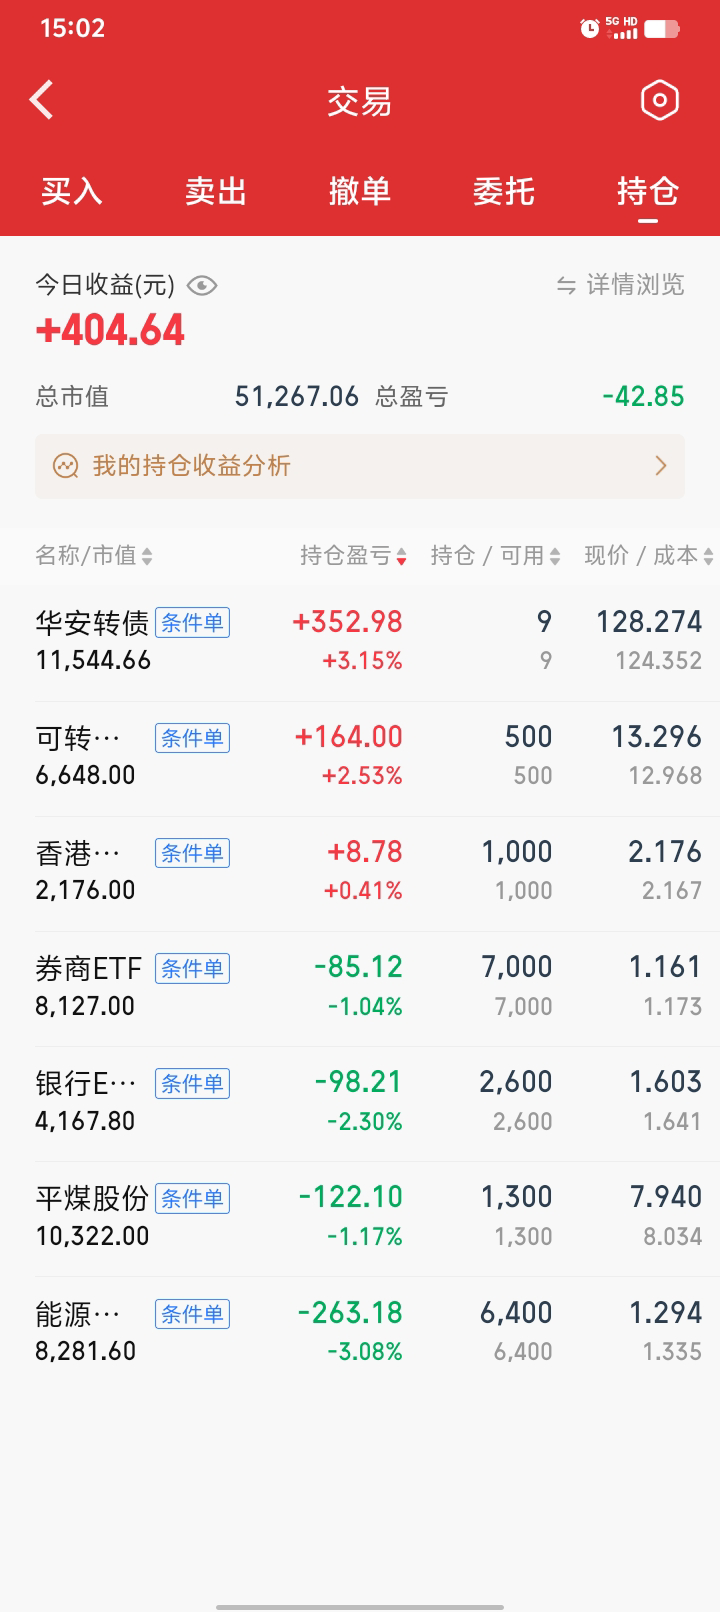Tap the back arrow icon

(42, 100)
